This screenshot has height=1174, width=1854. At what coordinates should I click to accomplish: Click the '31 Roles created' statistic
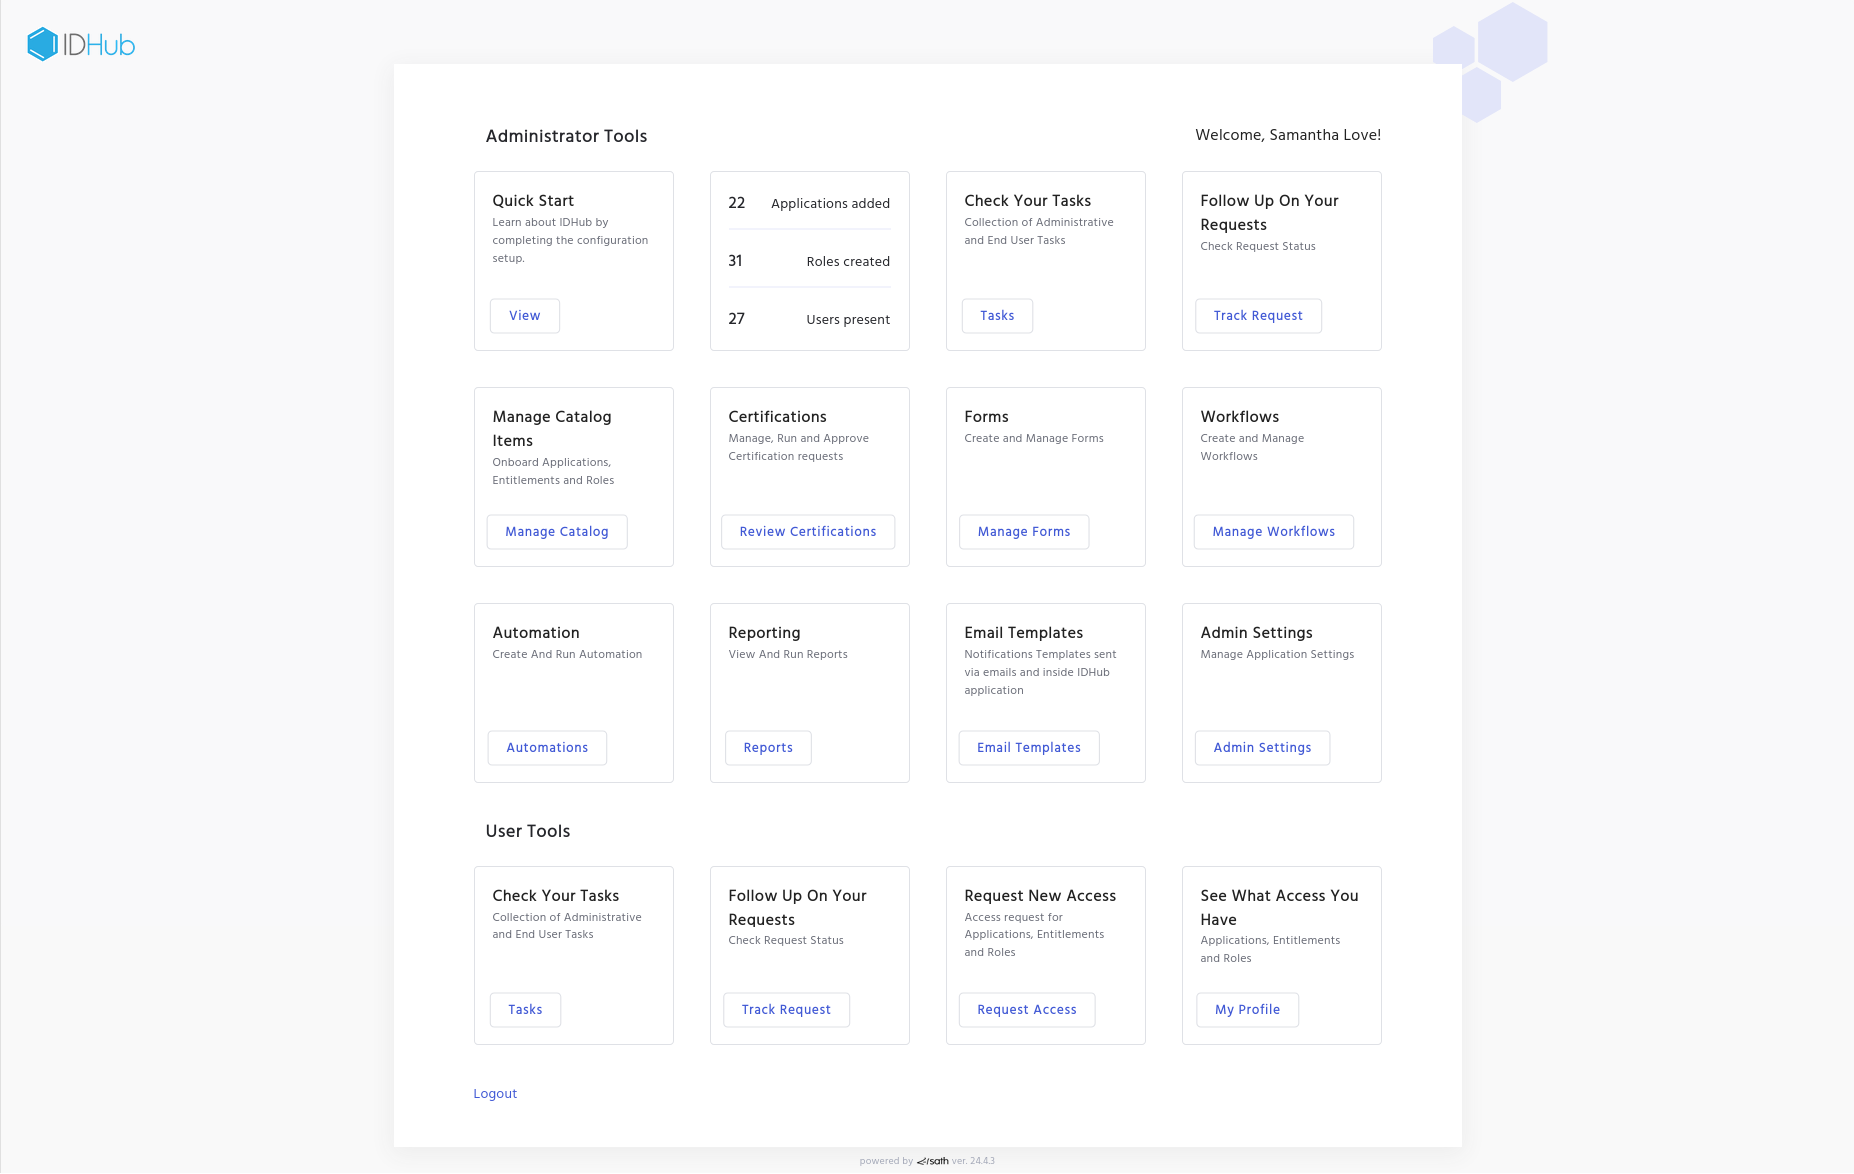[809, 261]
